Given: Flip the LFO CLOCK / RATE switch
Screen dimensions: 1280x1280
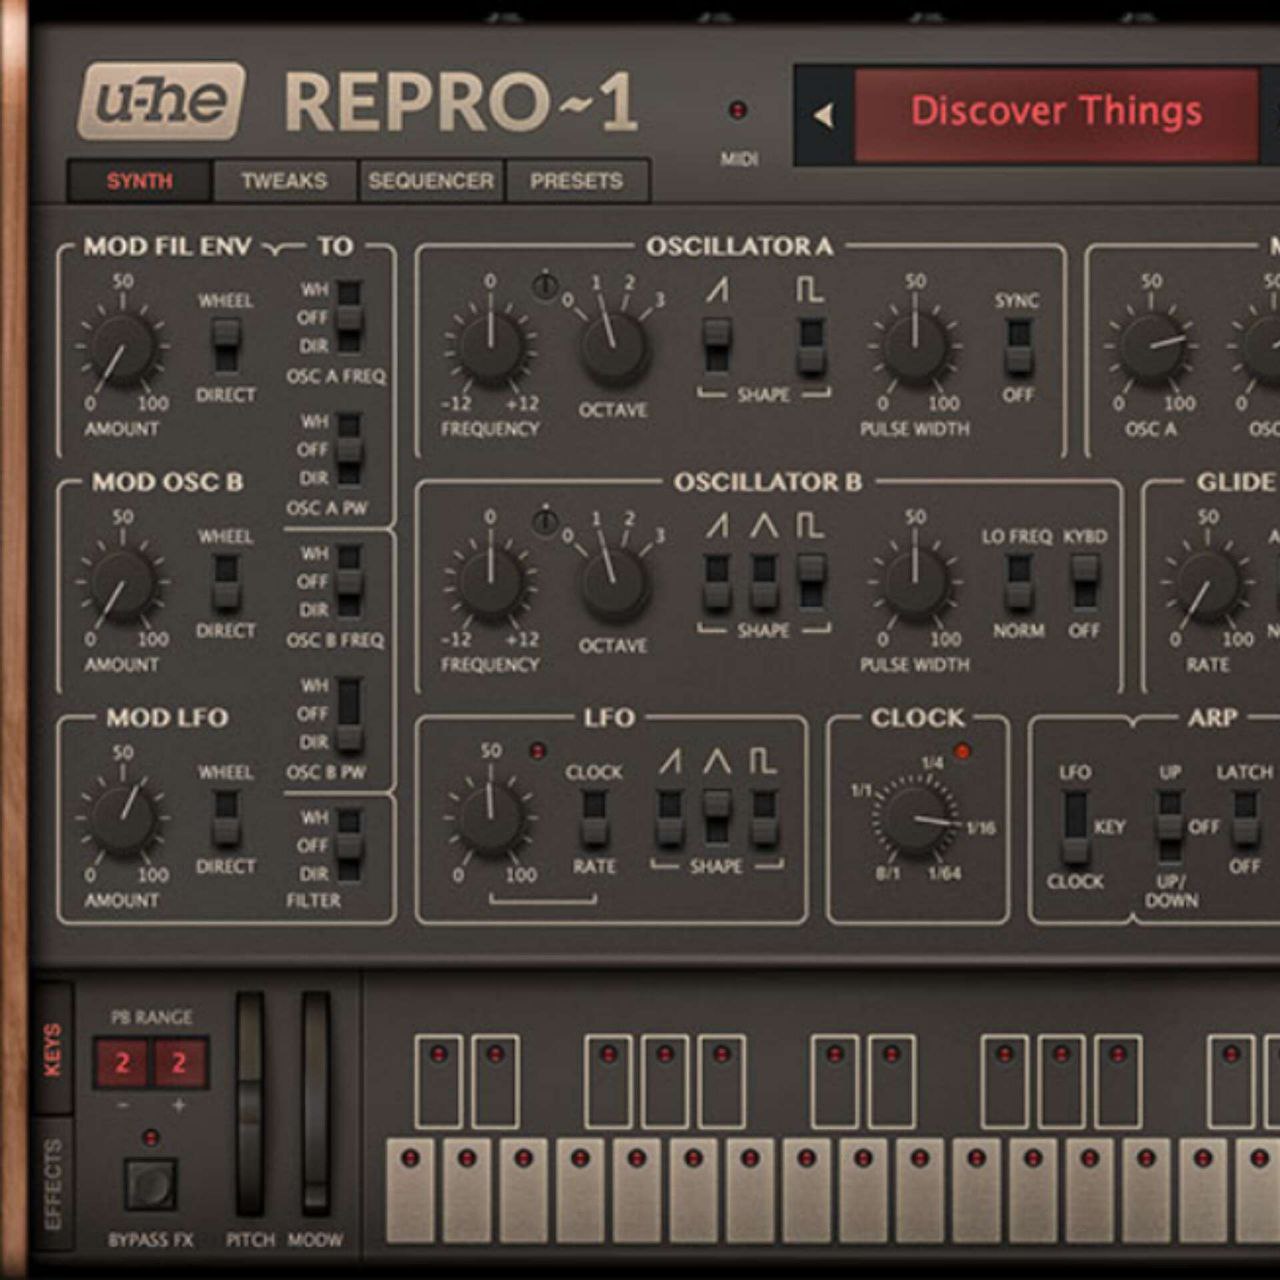Looking at the screenshot, I should point(594,817).
